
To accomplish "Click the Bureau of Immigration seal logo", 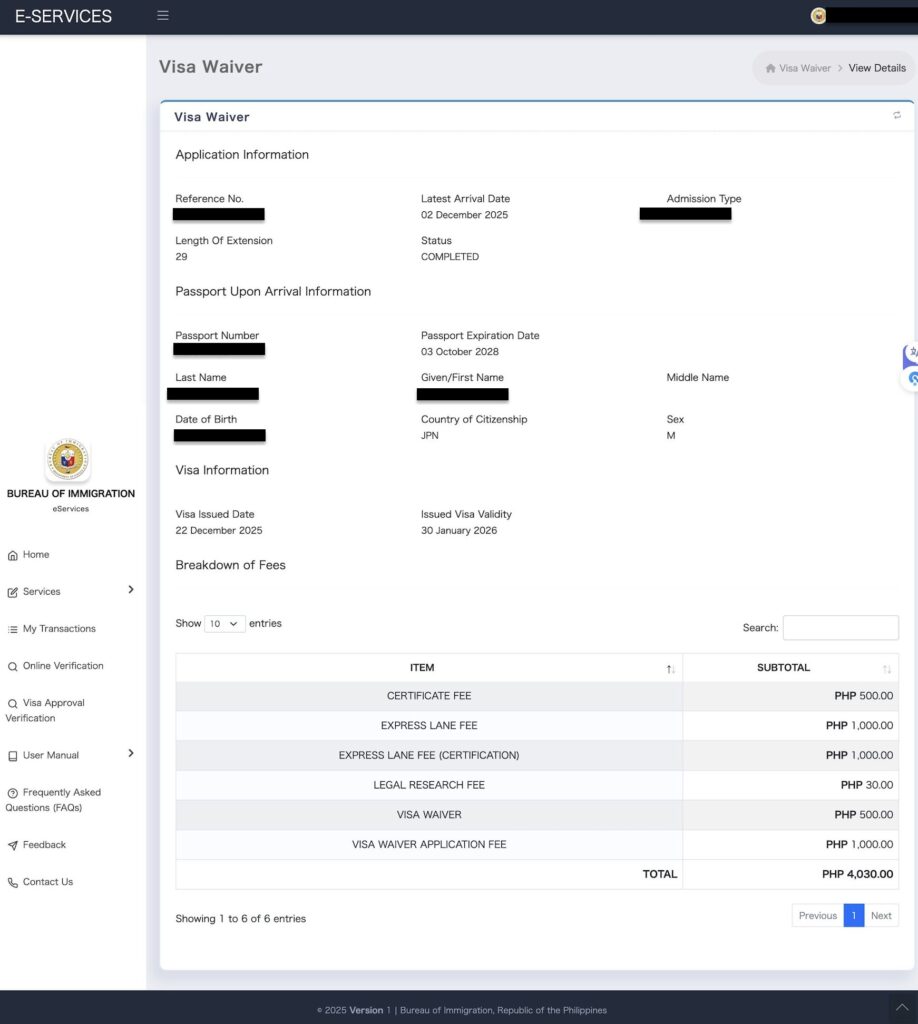I will coord(68,459).
